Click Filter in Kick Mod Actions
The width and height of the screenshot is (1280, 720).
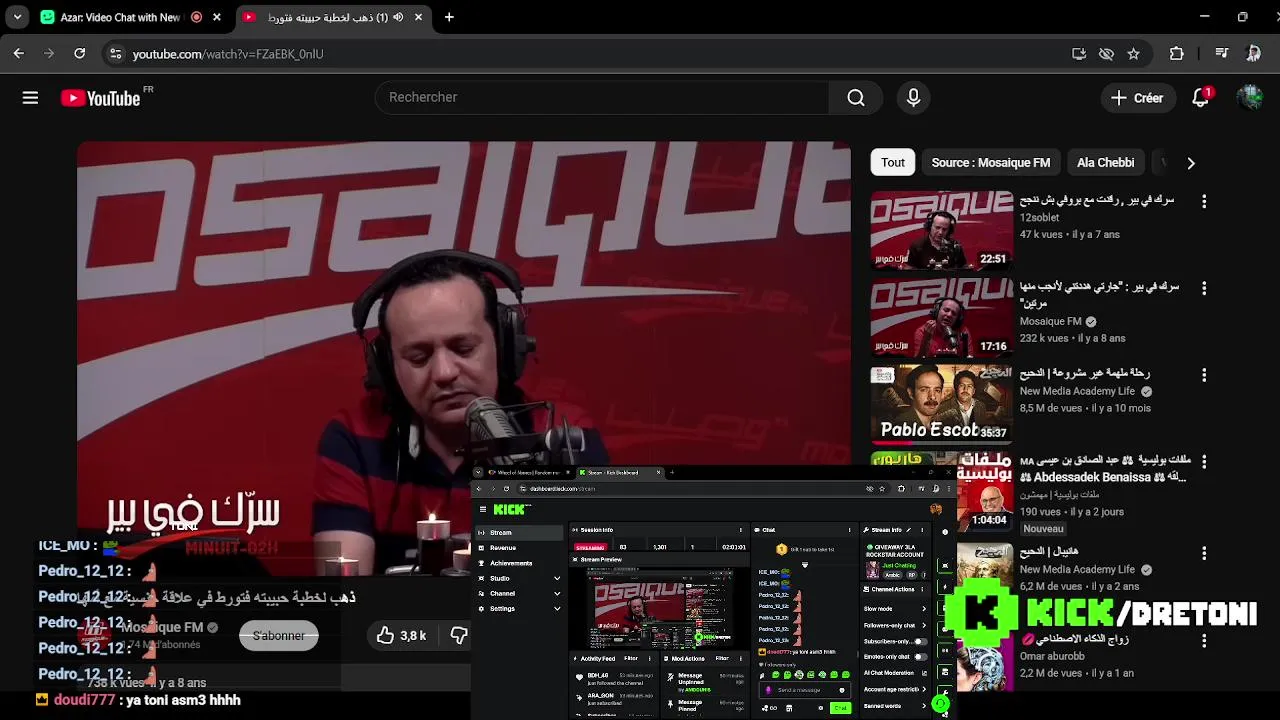722,658
